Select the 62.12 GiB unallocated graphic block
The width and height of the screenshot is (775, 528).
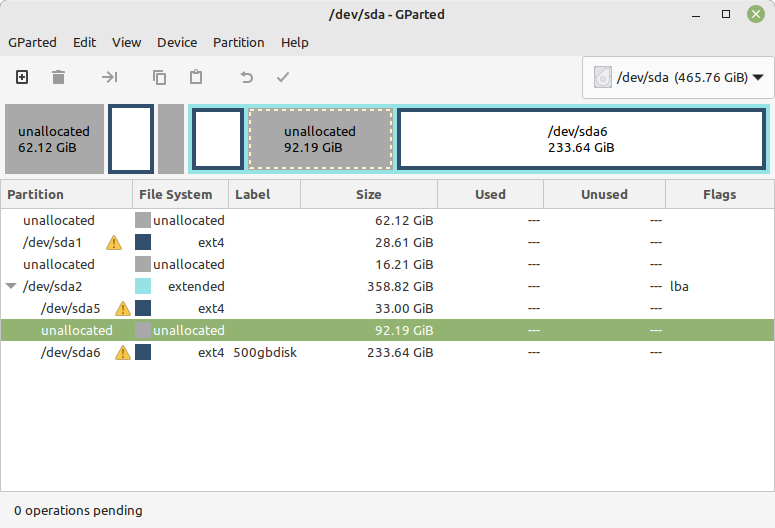pyautogui.click(x=54, y=139)
